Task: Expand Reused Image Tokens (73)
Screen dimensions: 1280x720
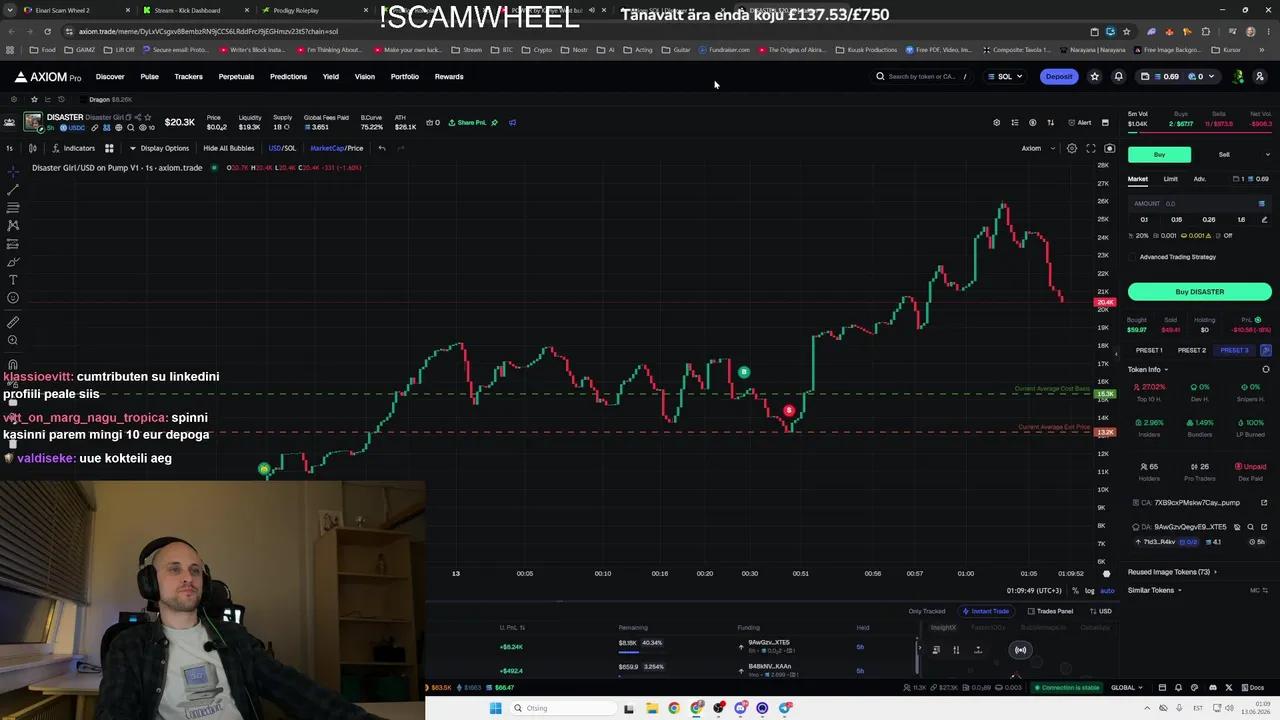Action: (x=1172, y=572)
